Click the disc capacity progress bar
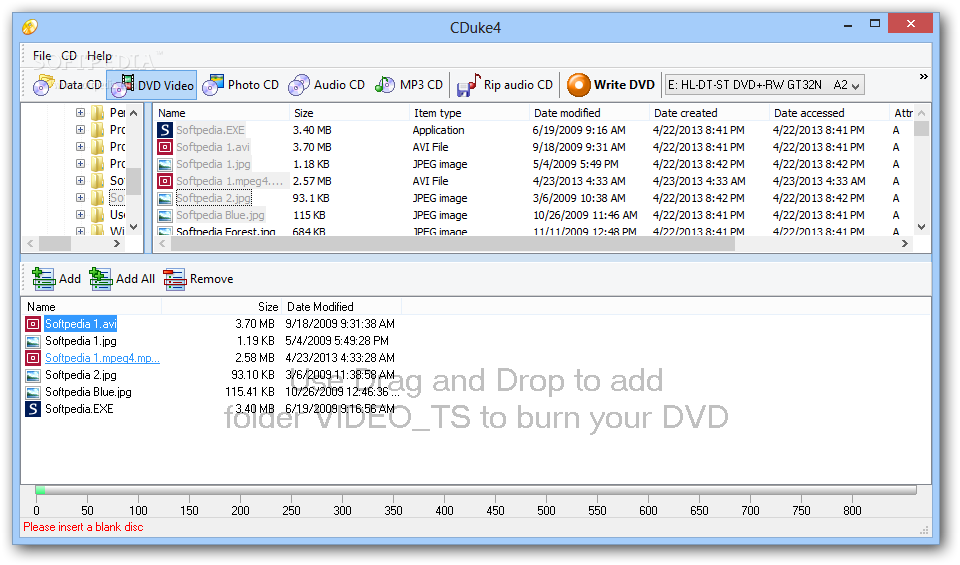 [476, 490]
